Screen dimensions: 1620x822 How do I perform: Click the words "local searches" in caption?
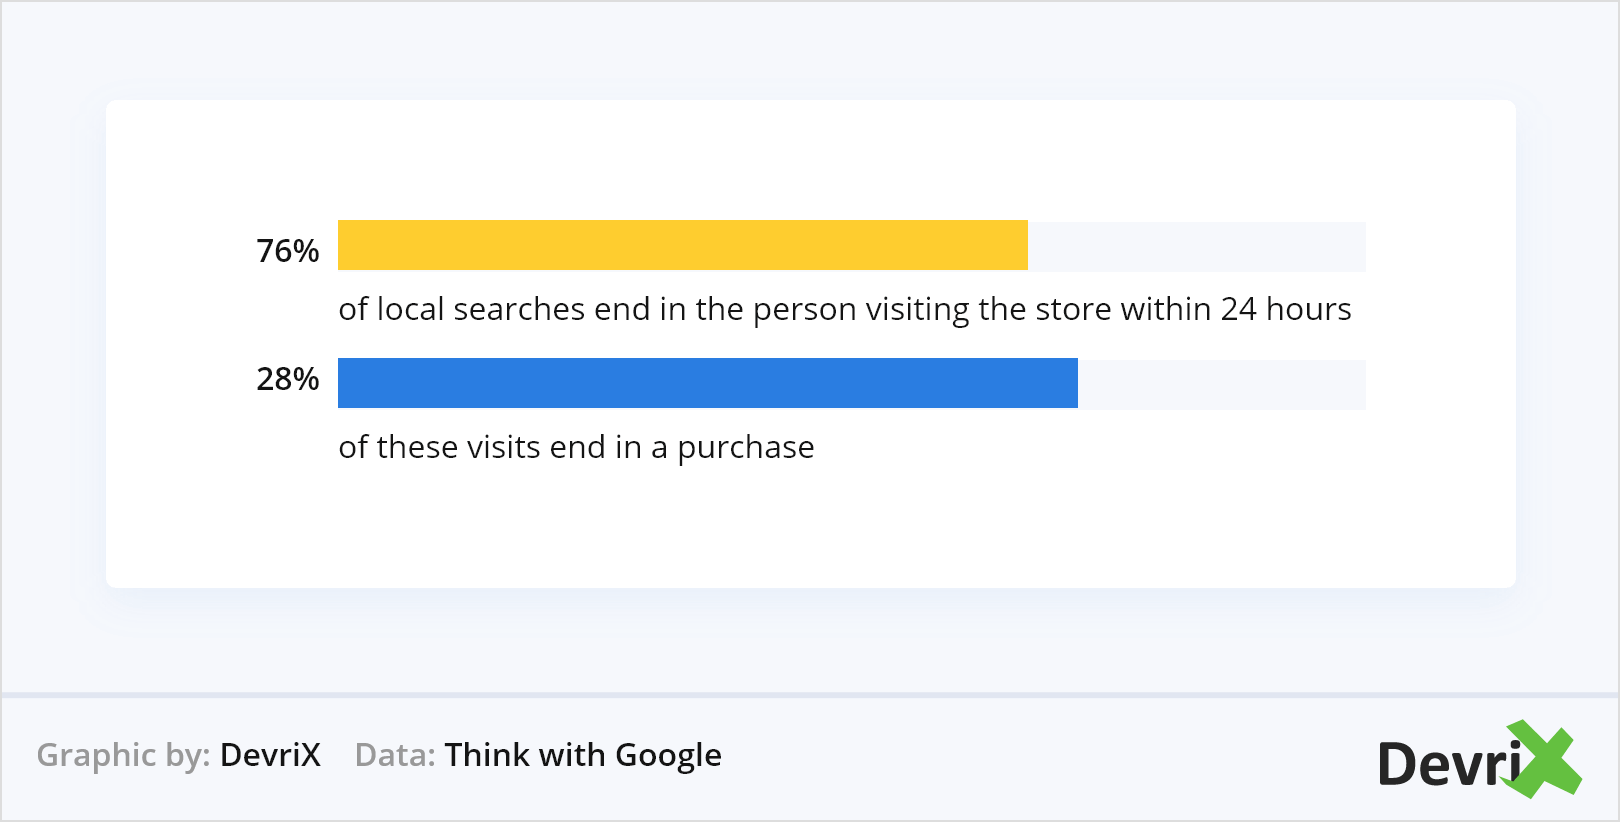(x=481, y=309)
